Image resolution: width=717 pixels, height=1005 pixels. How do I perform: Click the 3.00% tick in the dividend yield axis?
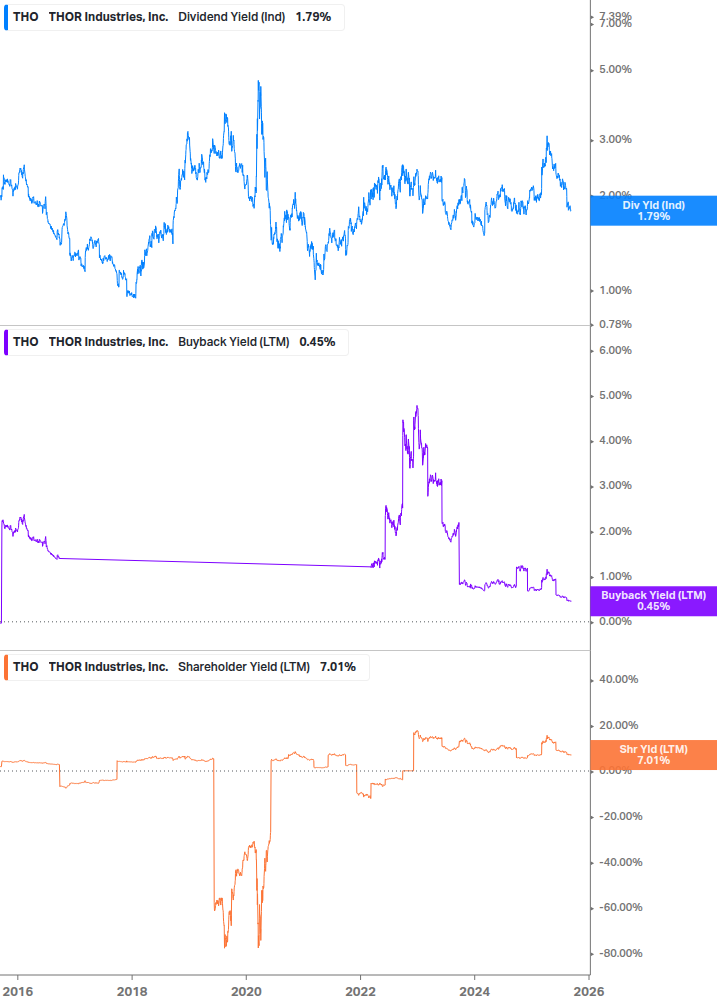(615, 139)
